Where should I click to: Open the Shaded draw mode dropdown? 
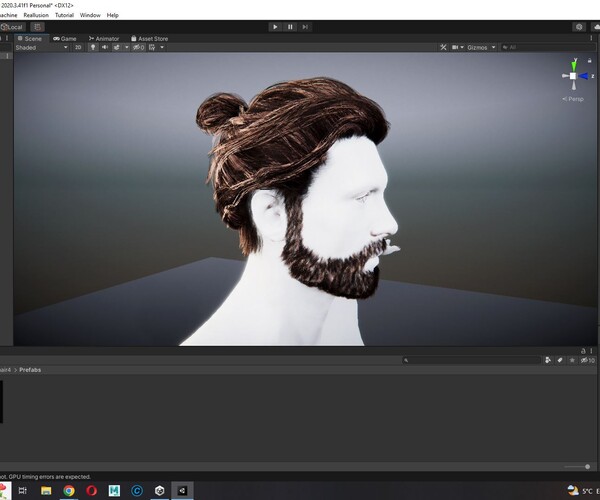(41, 47)
